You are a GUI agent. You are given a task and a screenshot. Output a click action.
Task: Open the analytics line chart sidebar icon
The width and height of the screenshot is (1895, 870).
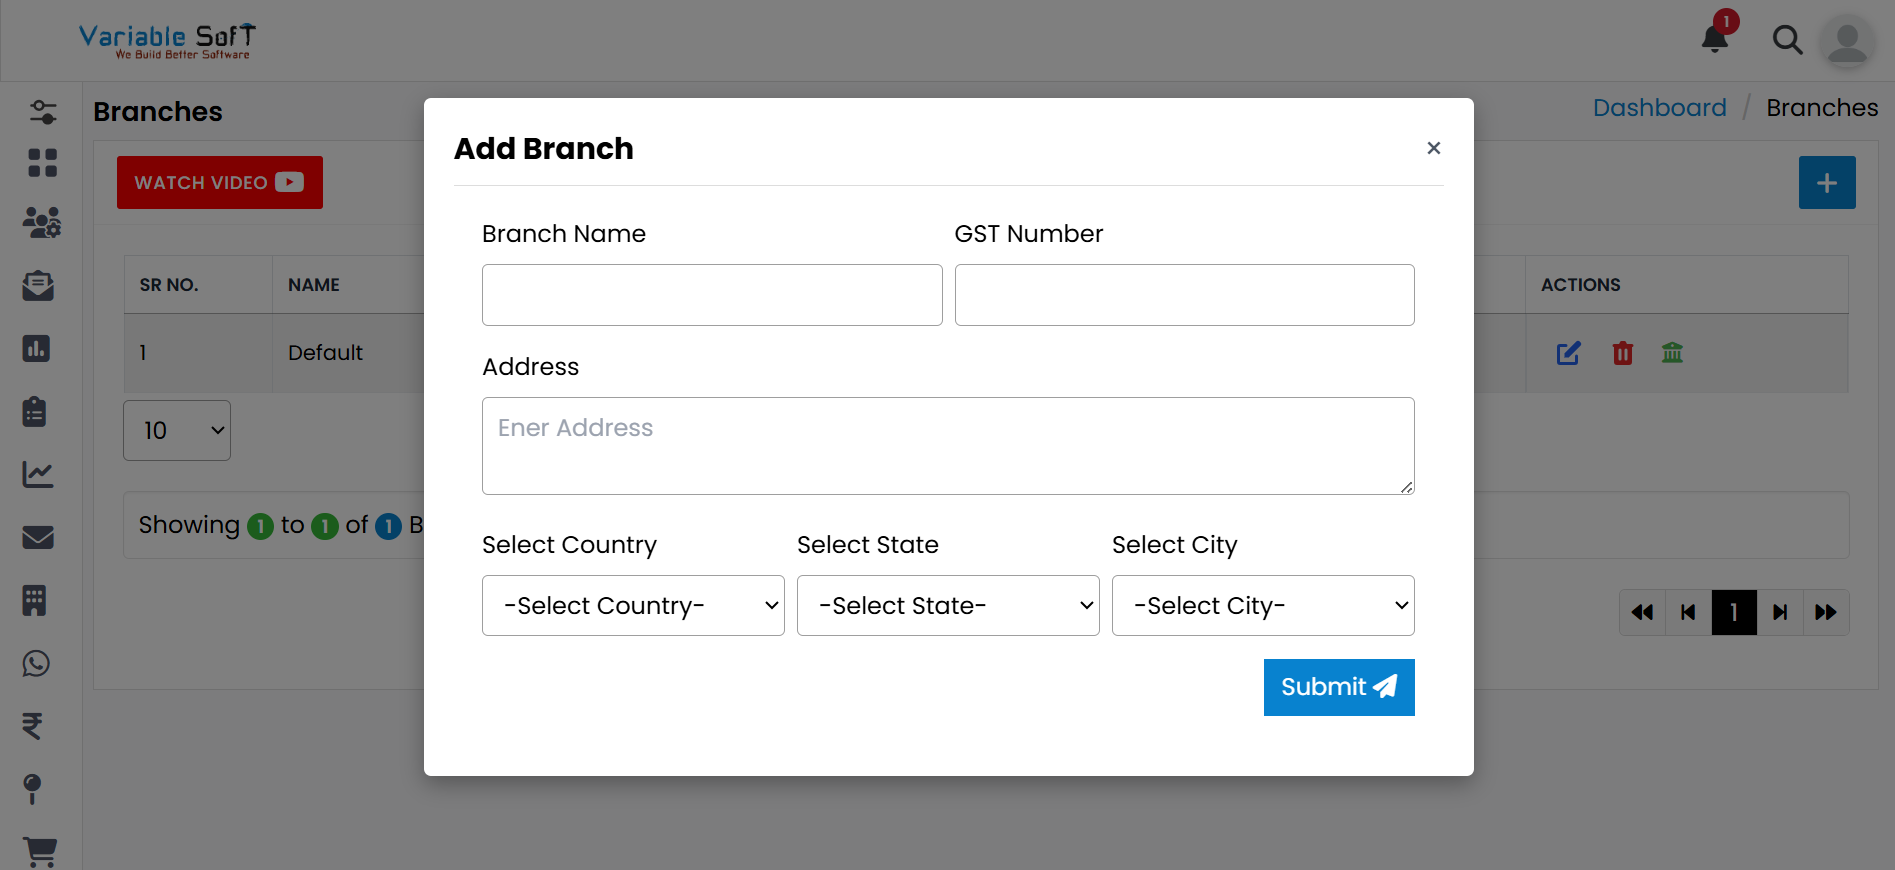coord(37,474)
